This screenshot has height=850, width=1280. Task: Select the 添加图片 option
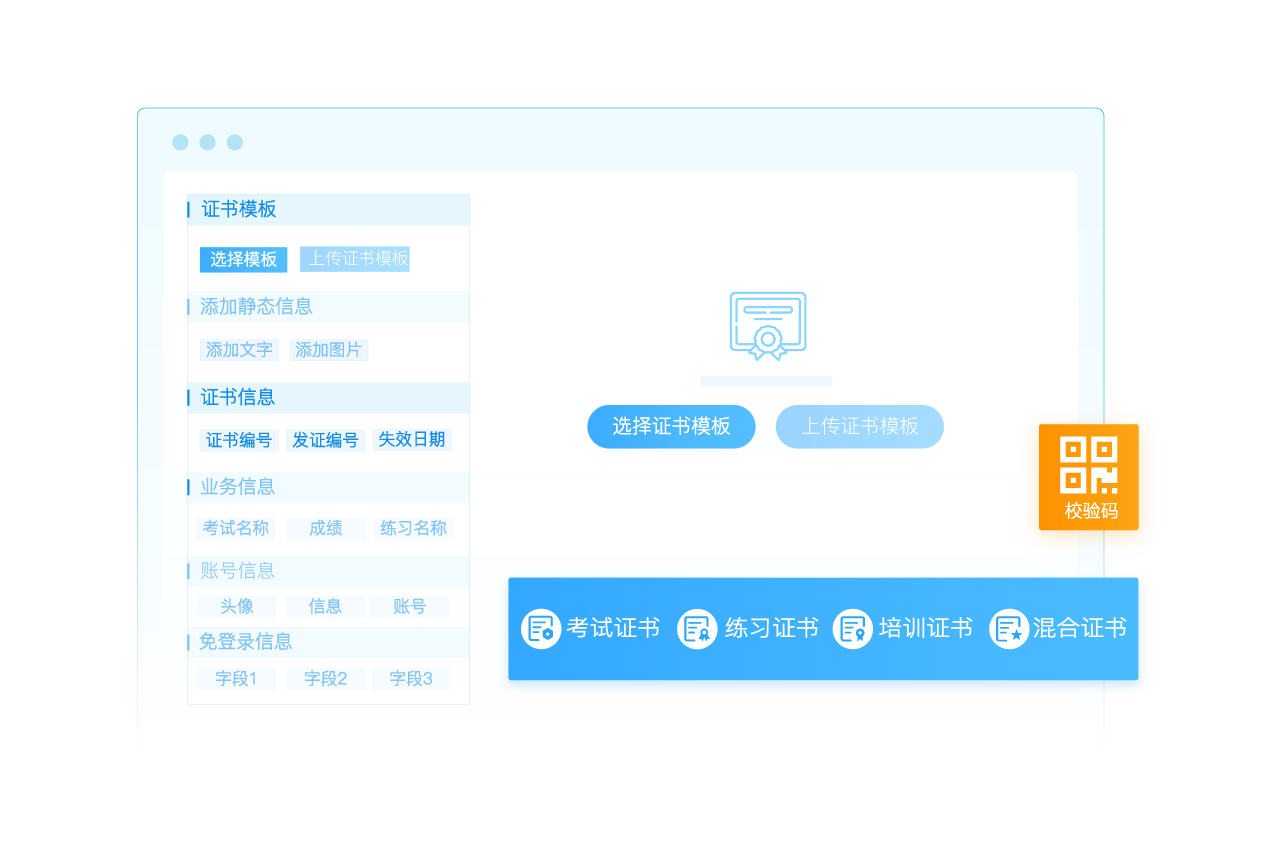(328, 350)
